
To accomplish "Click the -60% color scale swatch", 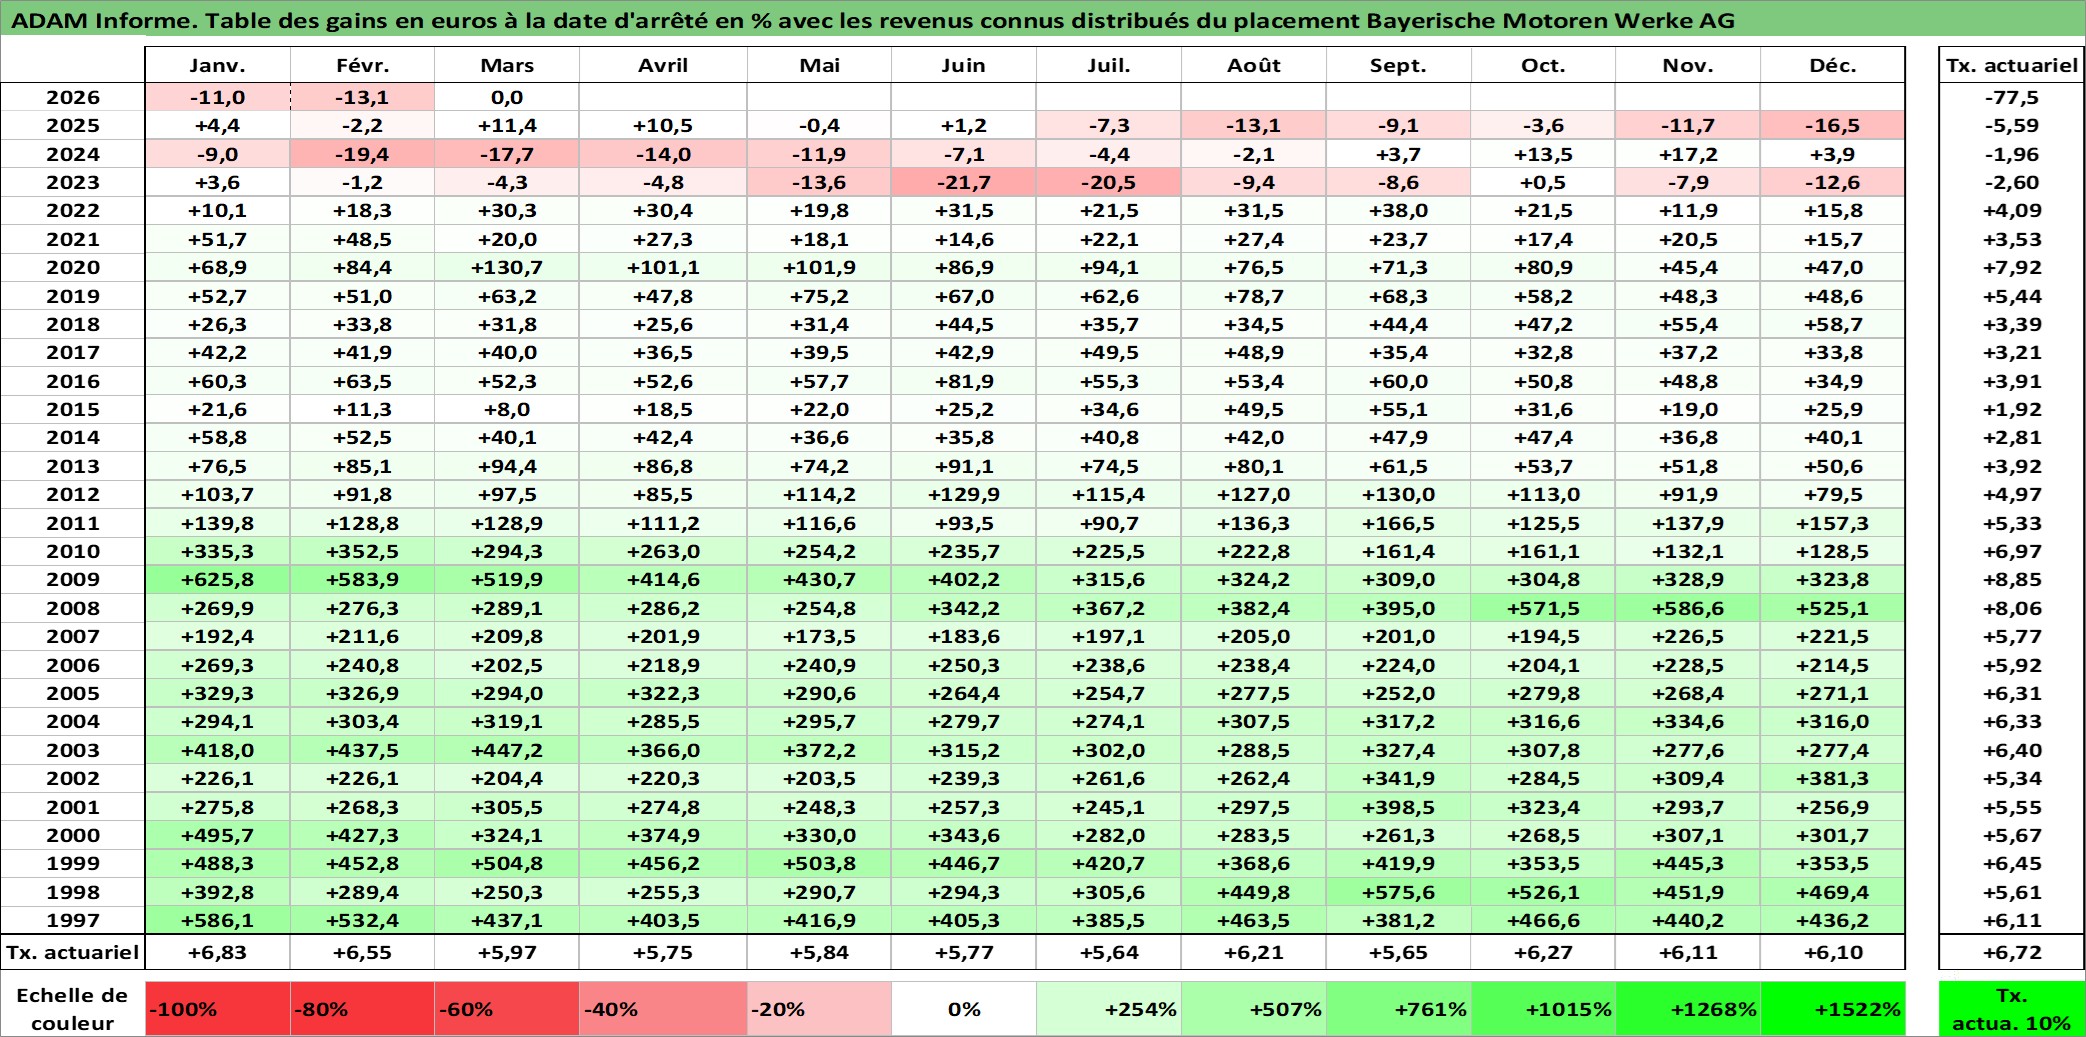I will (x=507, y=1008).
